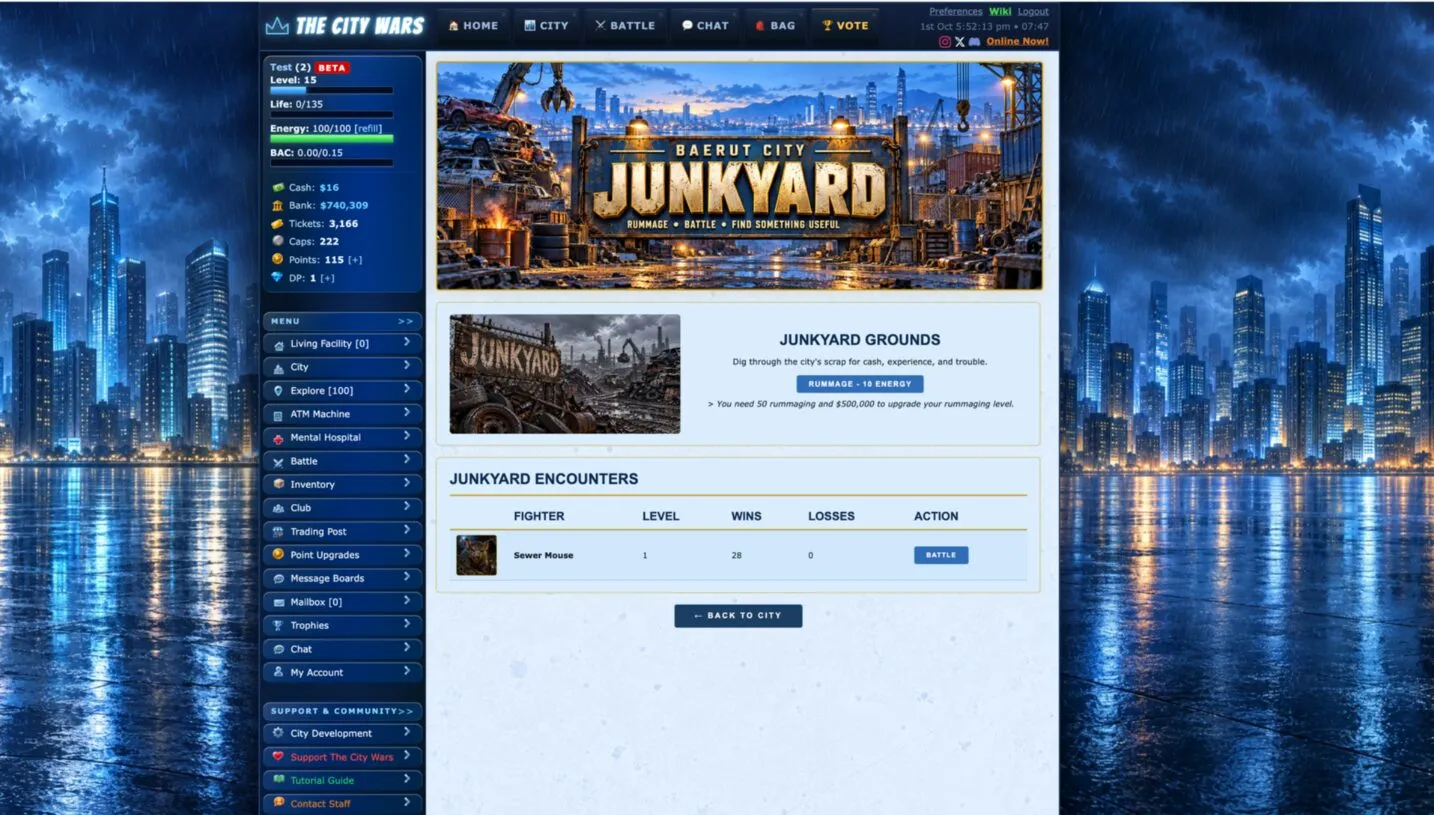Screen dimensions: 1434x815
Task: Click the green Energy progress bar
Action: click(331, 139)
